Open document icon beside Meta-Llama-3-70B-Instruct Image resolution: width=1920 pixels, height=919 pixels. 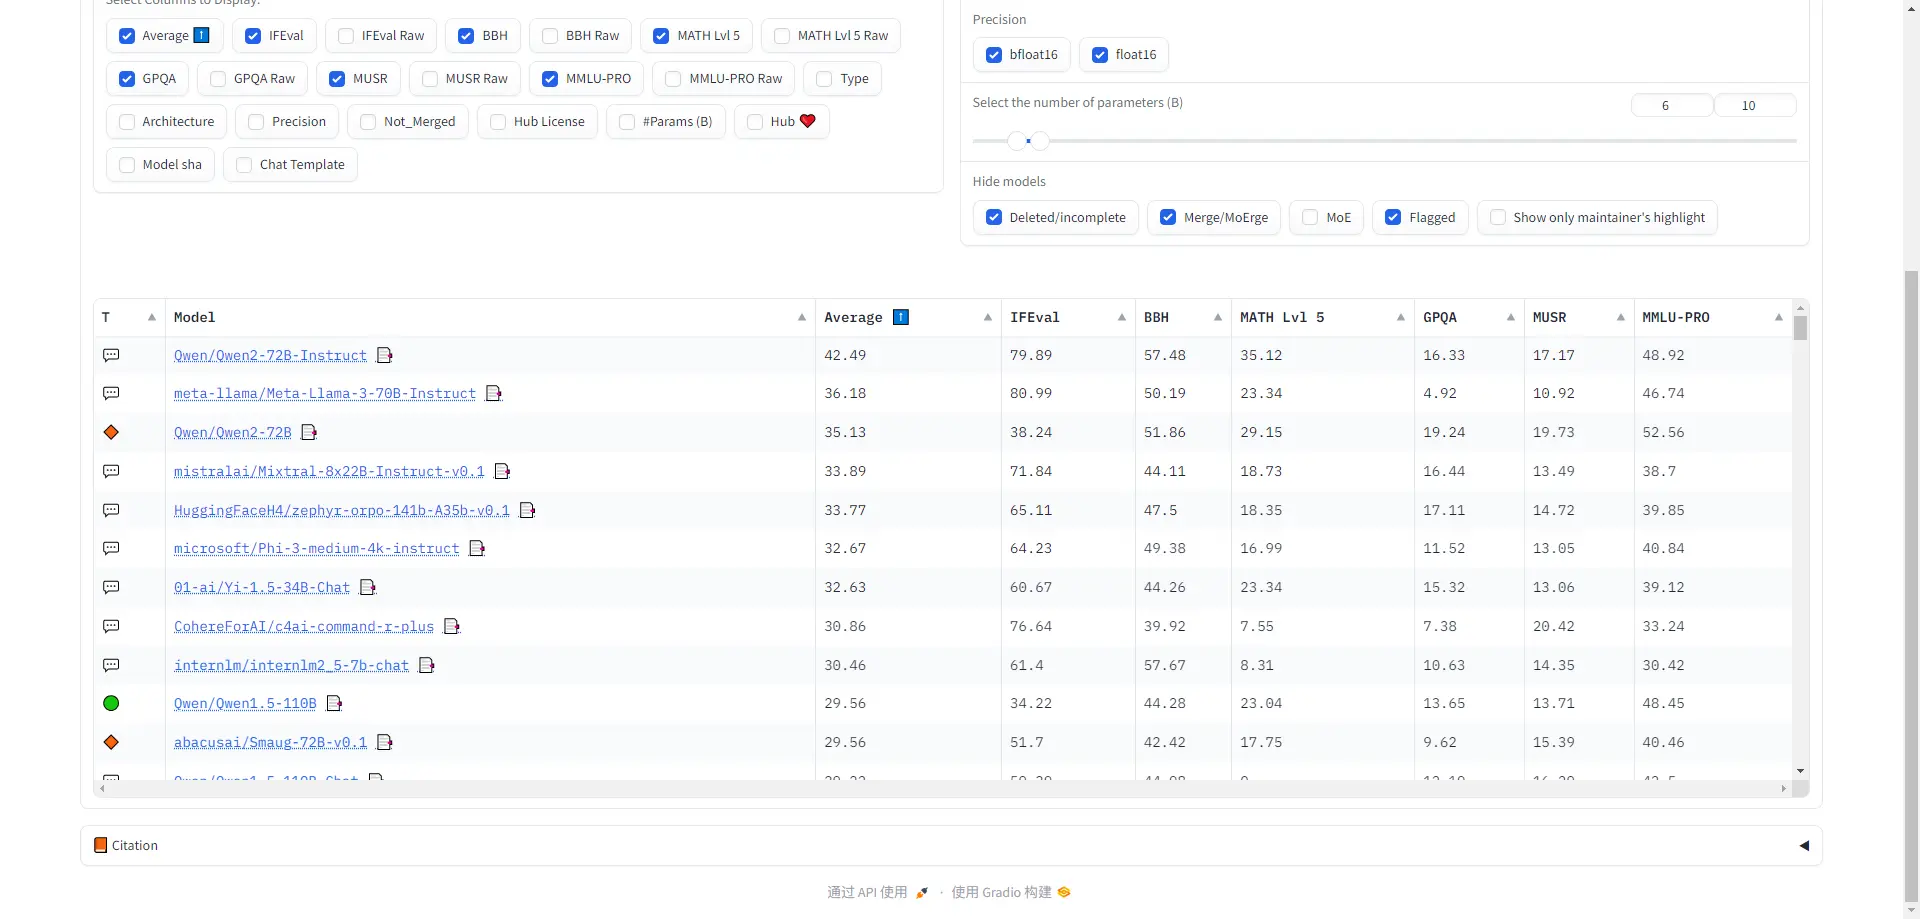tap(494, 393)
